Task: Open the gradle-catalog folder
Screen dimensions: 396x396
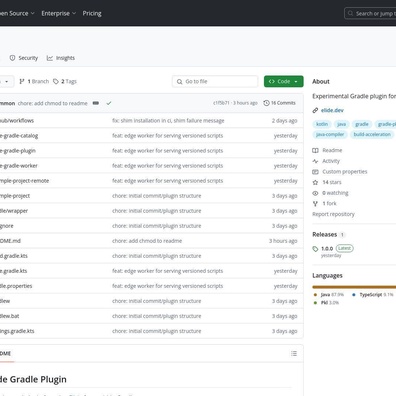Action: click(x=19, y=136)
